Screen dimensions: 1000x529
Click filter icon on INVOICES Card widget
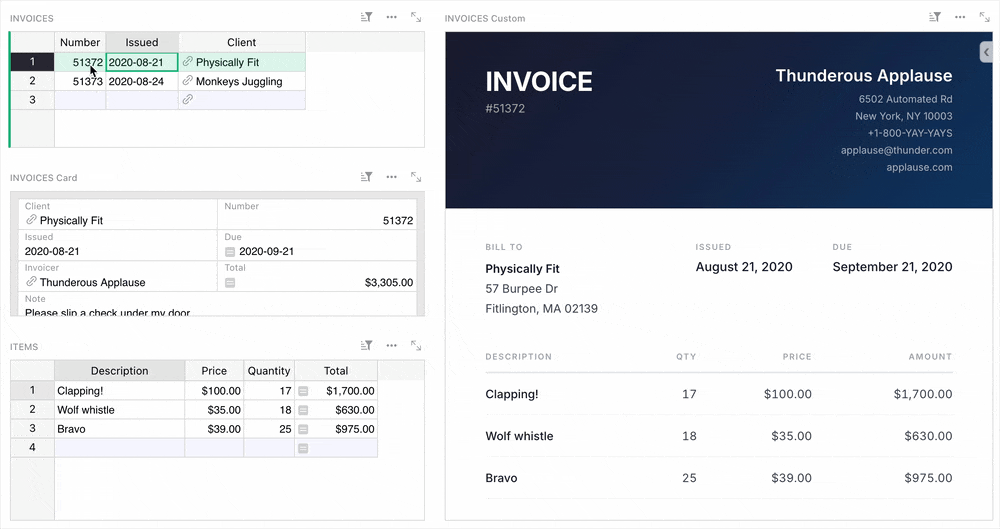(367, 177)
